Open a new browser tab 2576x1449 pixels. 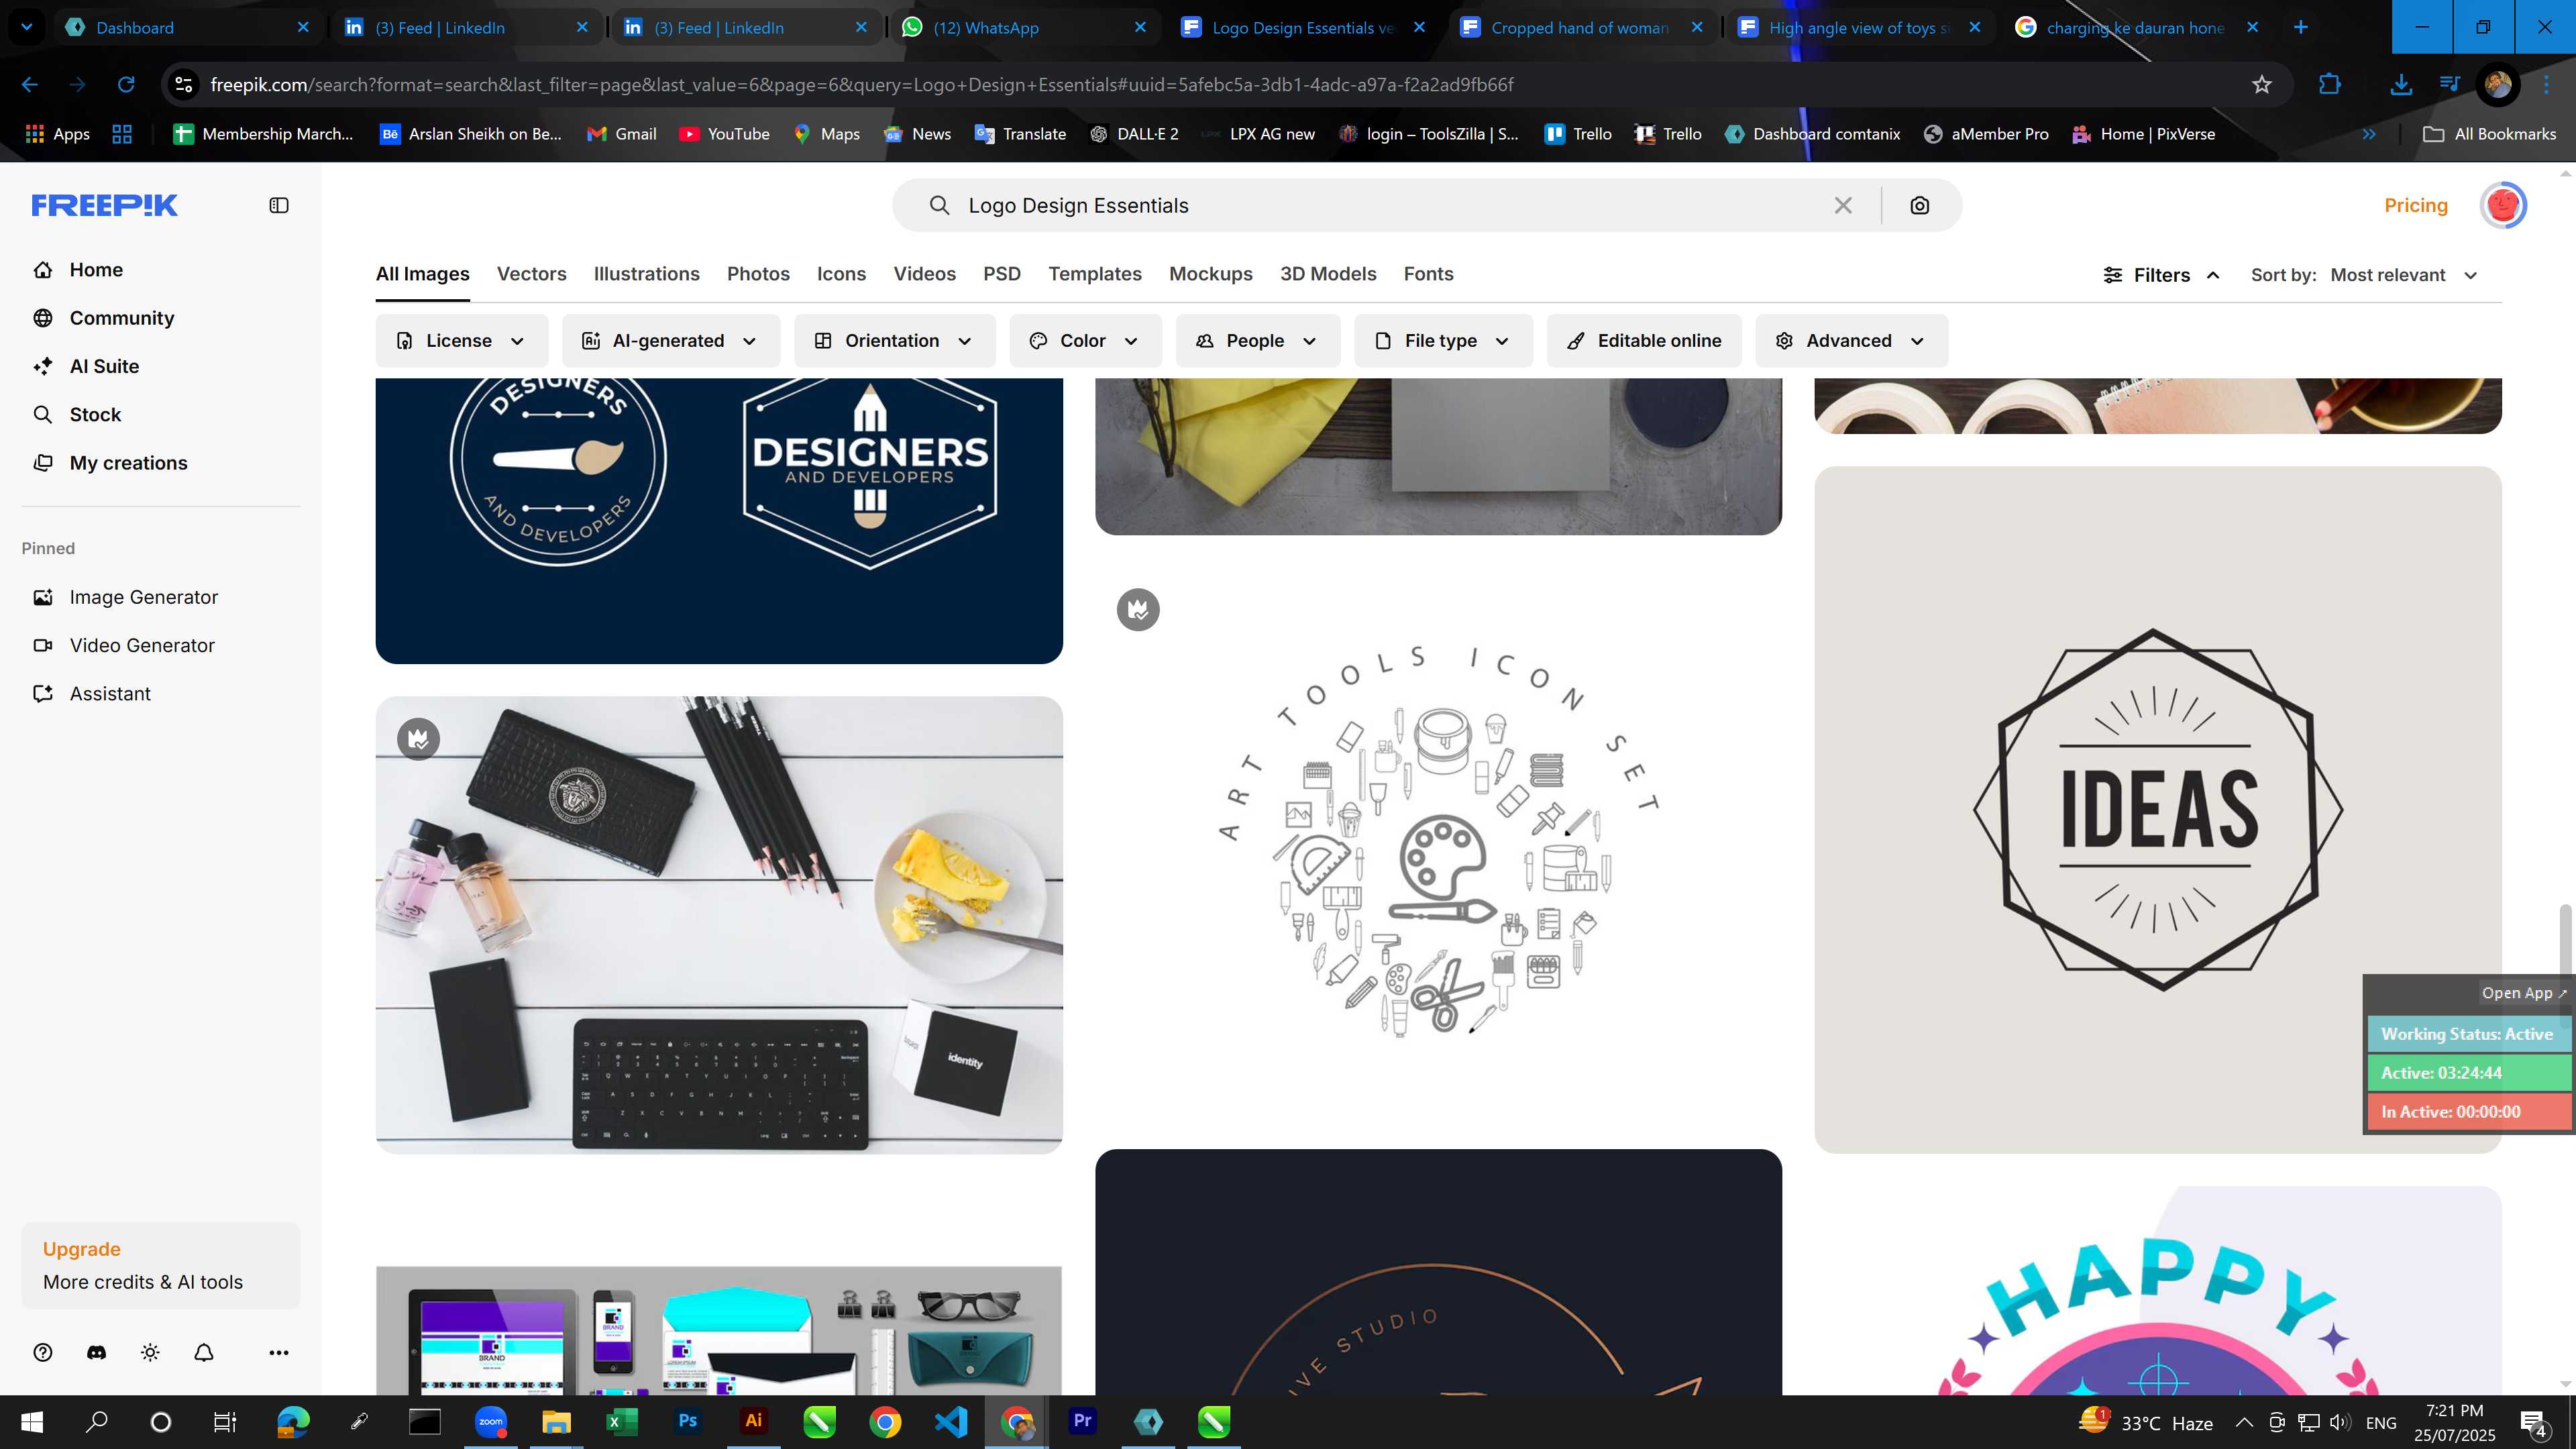coord(2301,27)
